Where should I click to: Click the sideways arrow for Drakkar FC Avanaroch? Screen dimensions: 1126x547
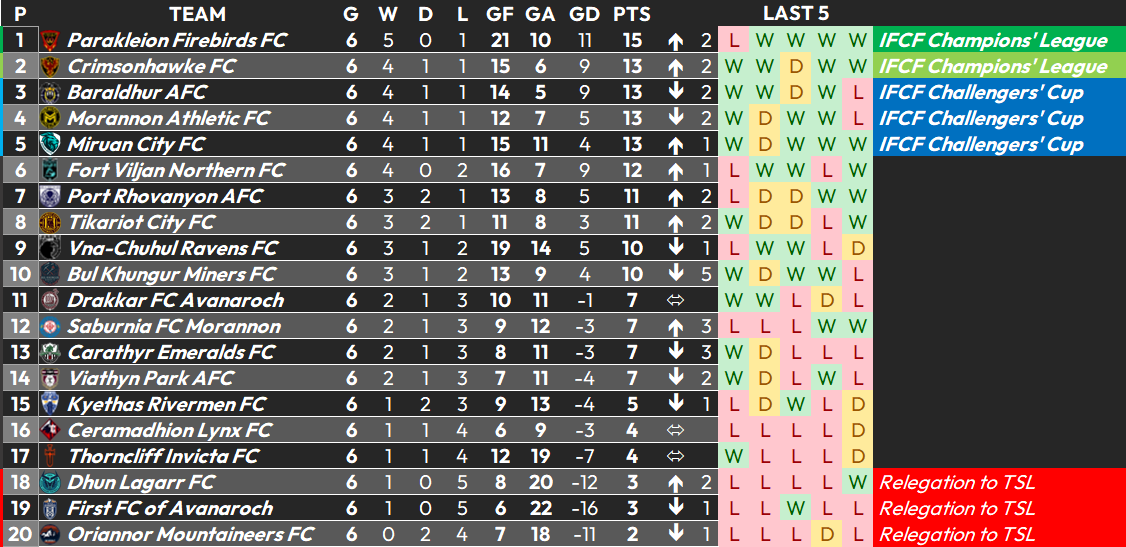[x=675, y=300]
